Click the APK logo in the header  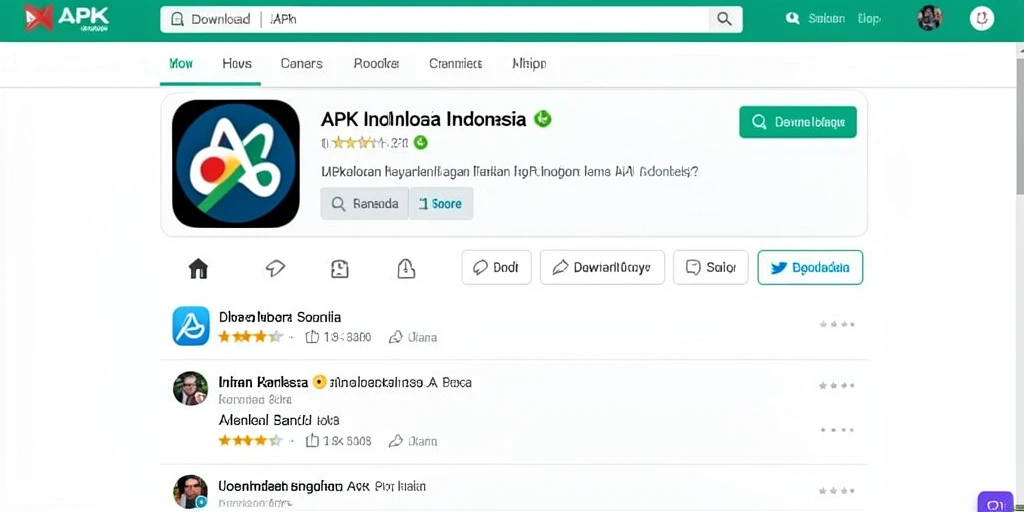(67, 18)
